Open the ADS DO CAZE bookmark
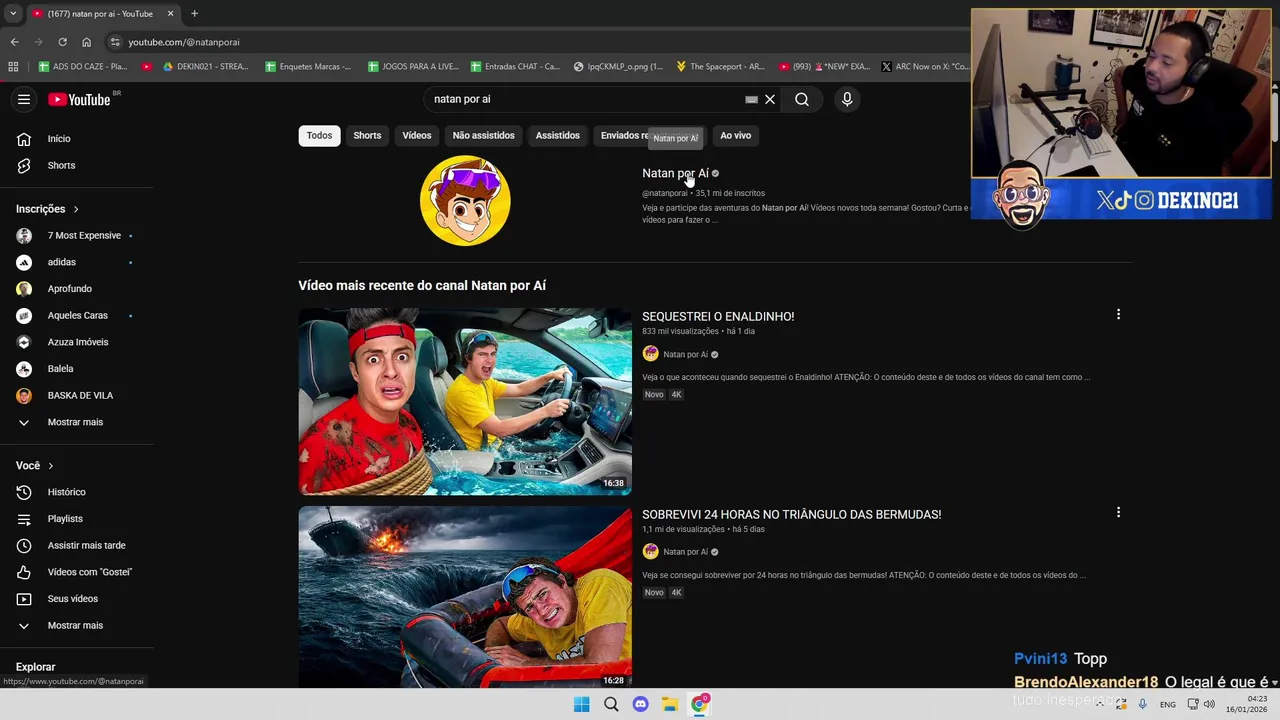The height and width of the screenshot is (720, 1280). tap(83, 67)
